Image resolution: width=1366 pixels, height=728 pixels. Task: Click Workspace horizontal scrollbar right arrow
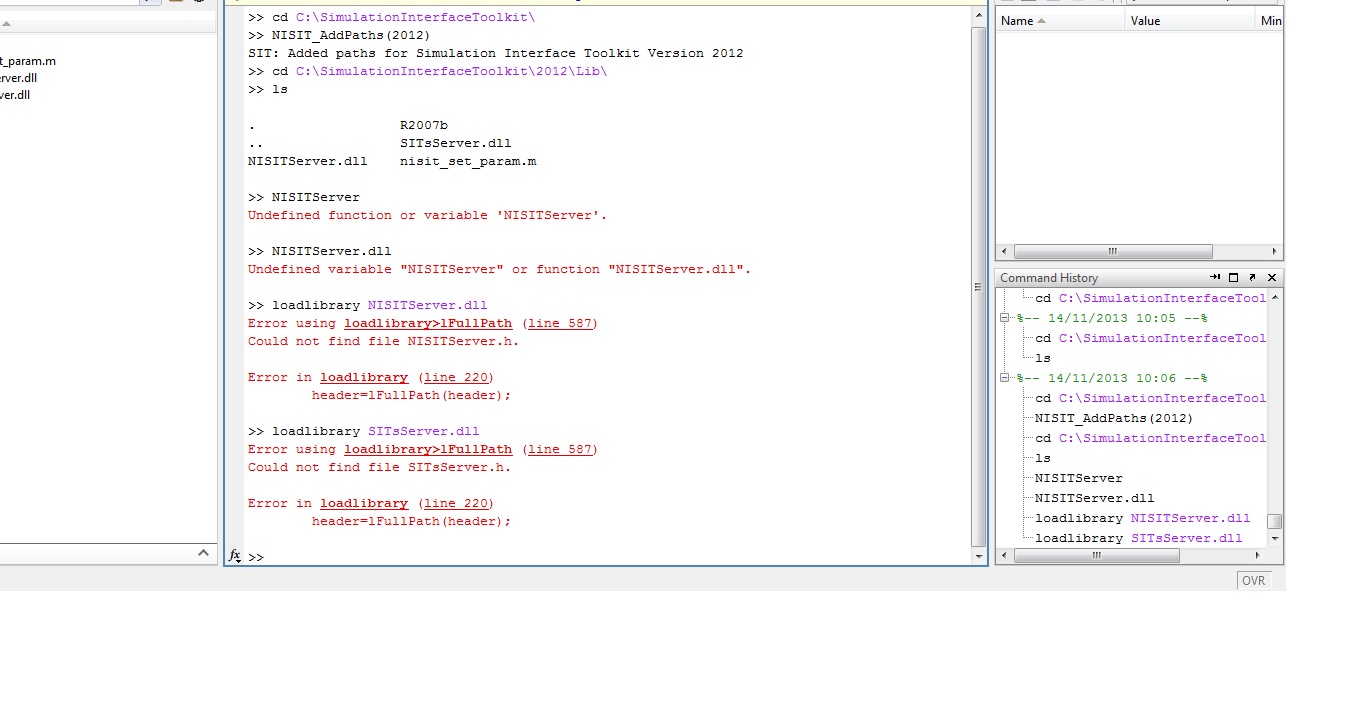(1275, 252)
